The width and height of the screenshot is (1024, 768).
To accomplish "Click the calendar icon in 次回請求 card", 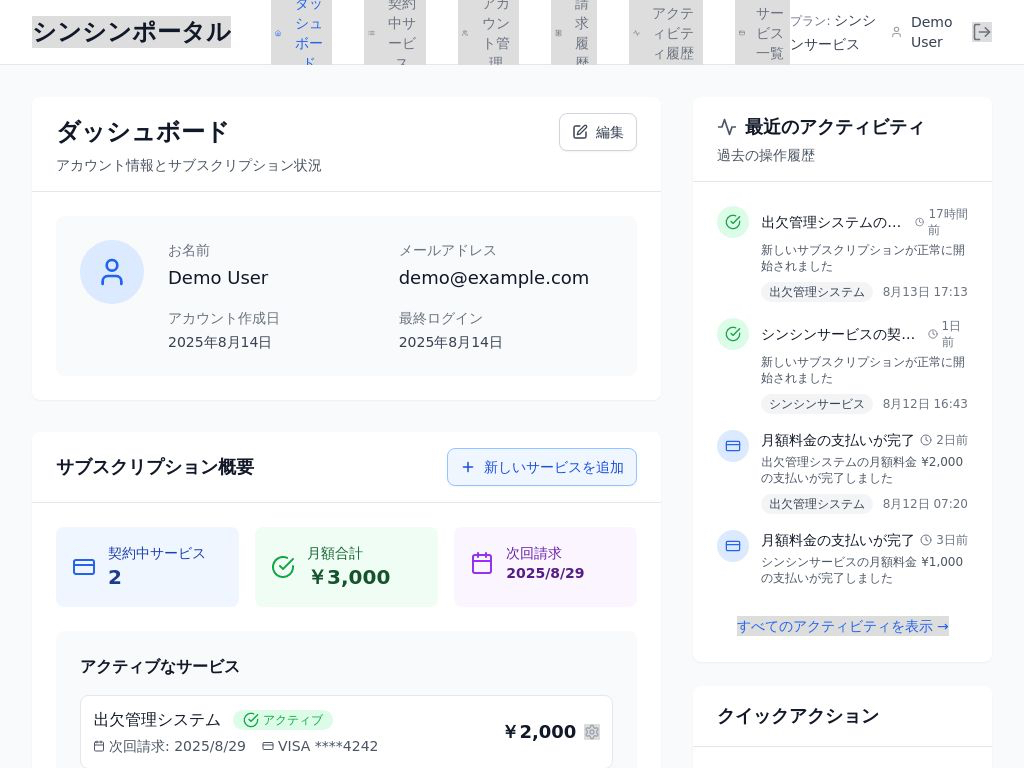I will click(x=482, y=564).
